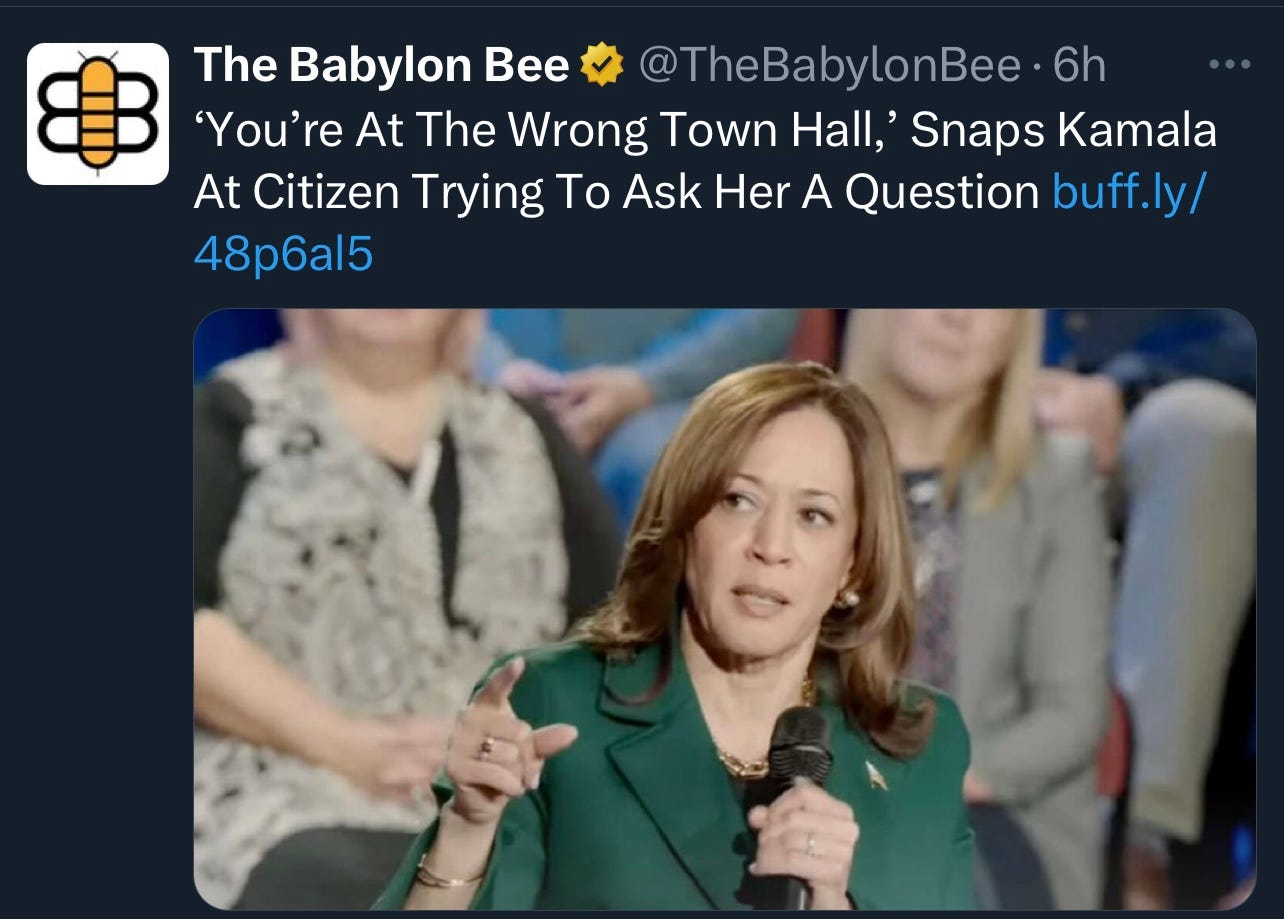This screenshot has height=919, width=1284.
Task: Open the attached town hall photo
Action: tap(725, 609)
